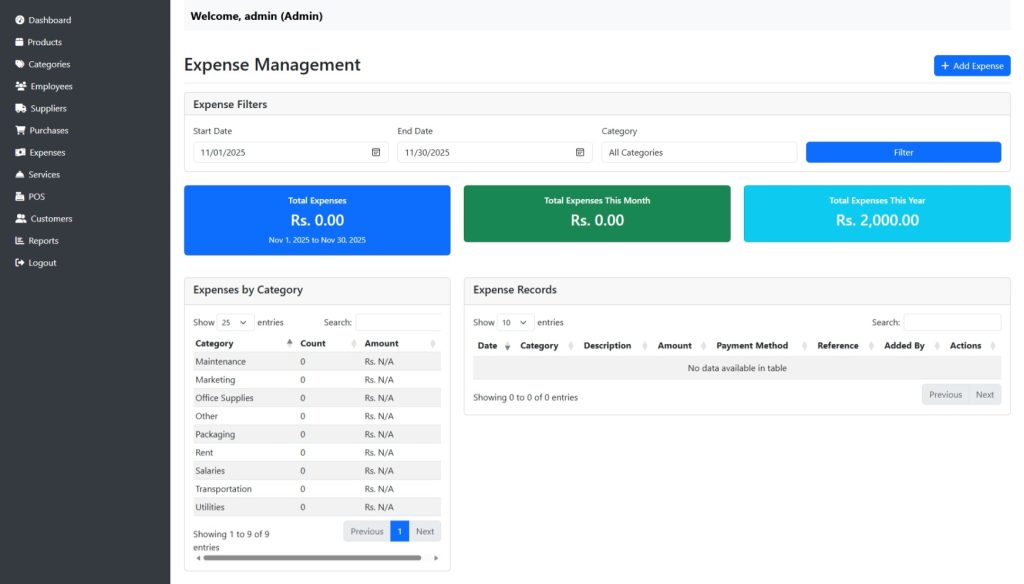This screenshot has width=1024, height=584.
Task: Click the Employees group icon
Action: [x=20, y=86]
